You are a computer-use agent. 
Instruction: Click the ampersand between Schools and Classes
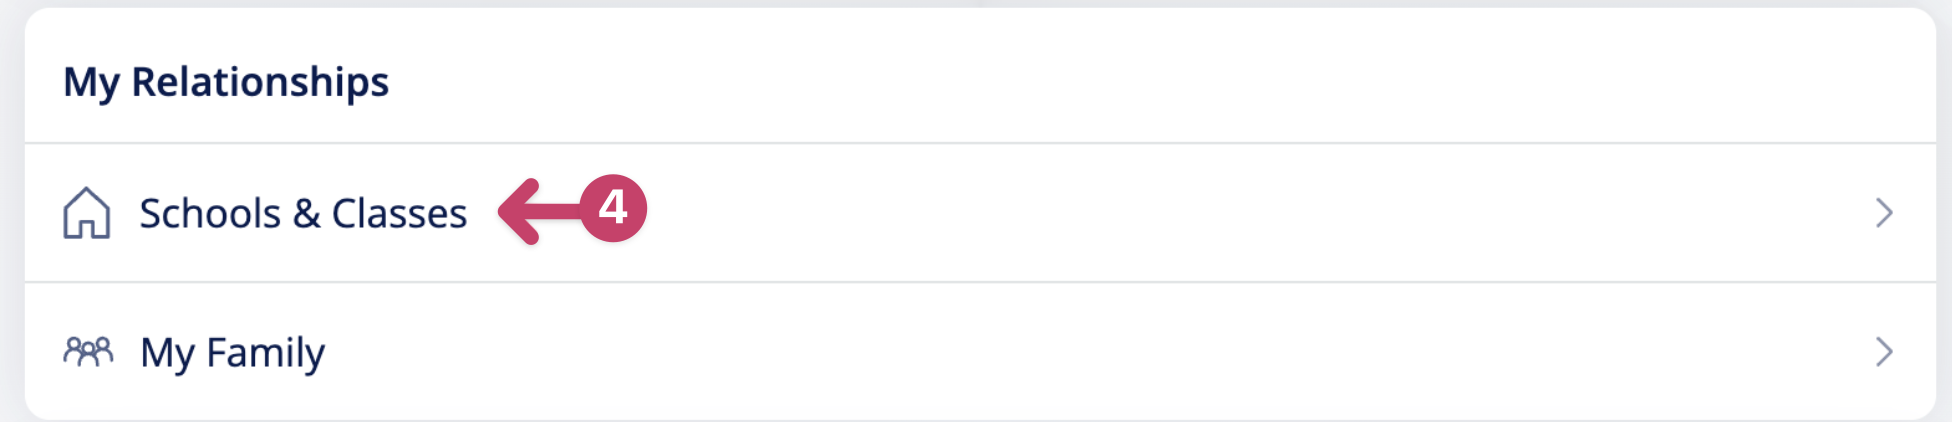(x=306, y=213)
